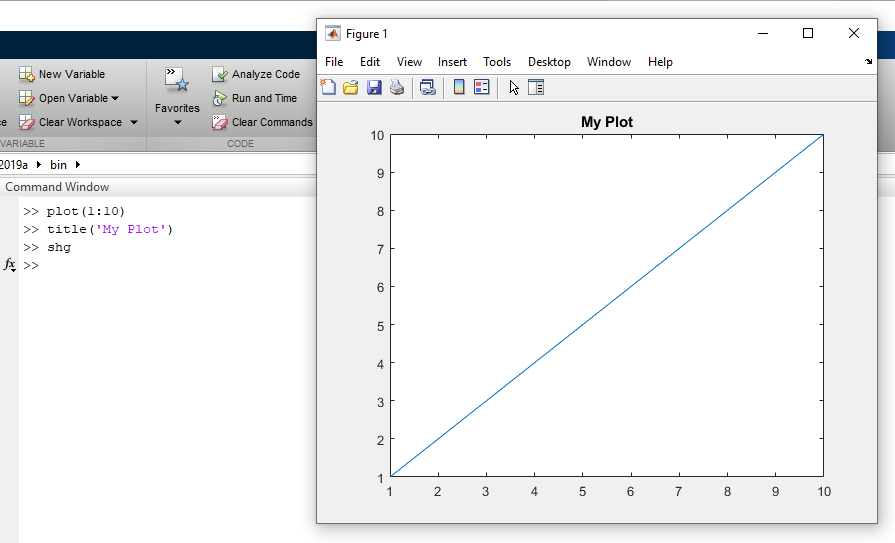The height and width of the screenshot is (543, 895).
Task: Click the Command Window title bar
Action: pyautogui.click(x=158, y=187)
